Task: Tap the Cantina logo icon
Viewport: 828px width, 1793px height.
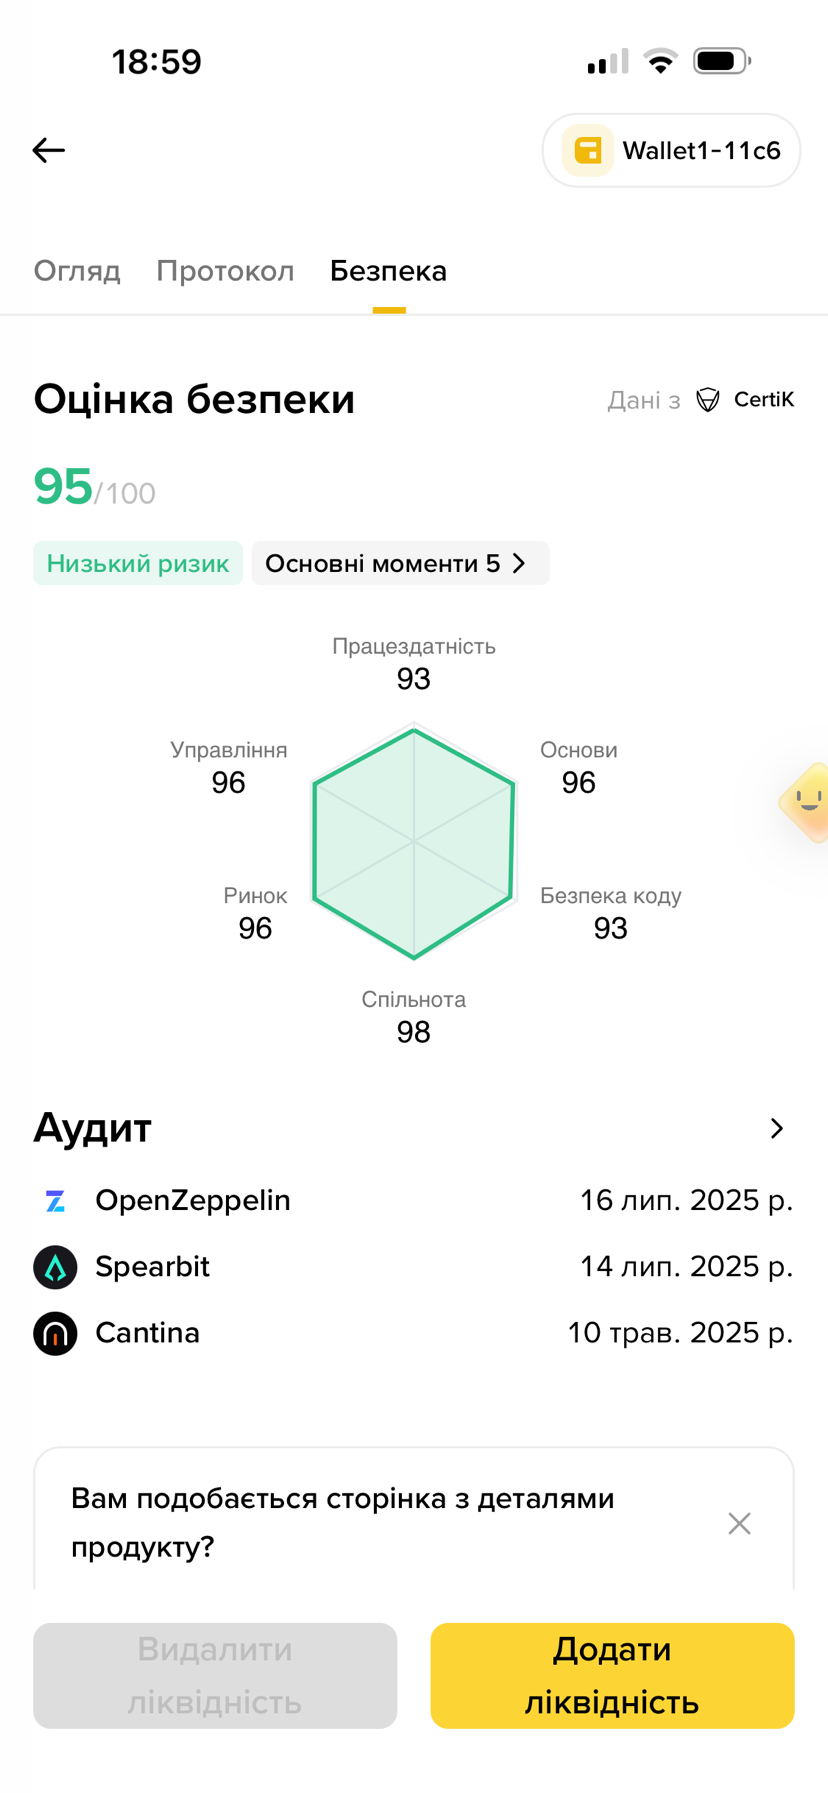Action: (55, 1333)
